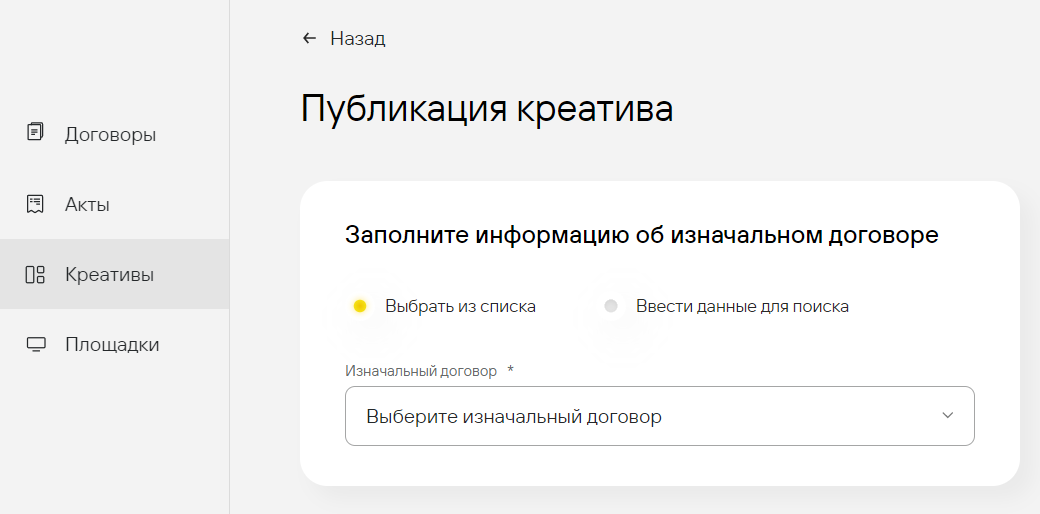The image size is (1040, 514).
Task: Expand the dropdown using its chevron arrow
Action: (x=948, y=416)
